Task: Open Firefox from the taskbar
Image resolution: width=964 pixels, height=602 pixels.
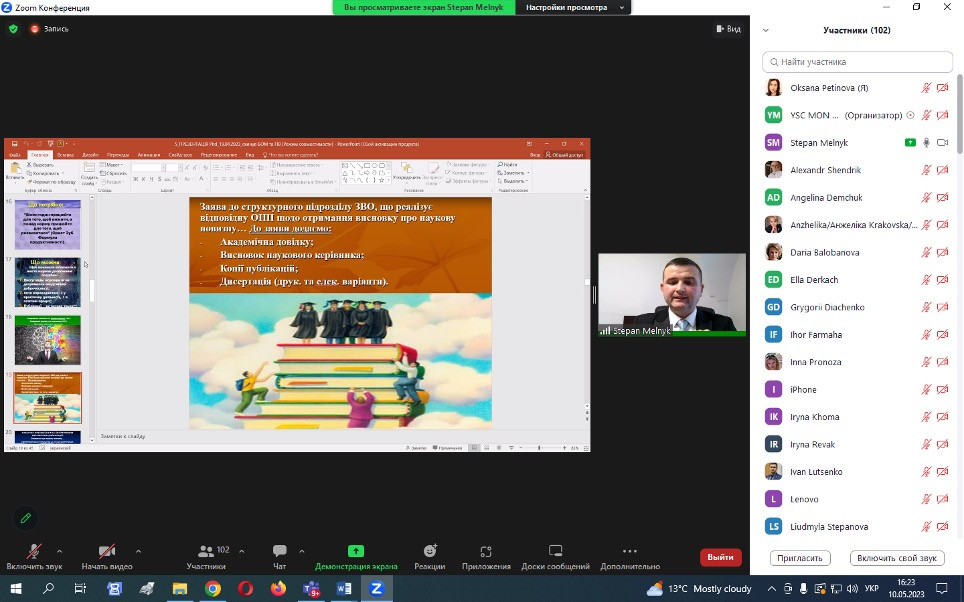Action: point(278,588)
